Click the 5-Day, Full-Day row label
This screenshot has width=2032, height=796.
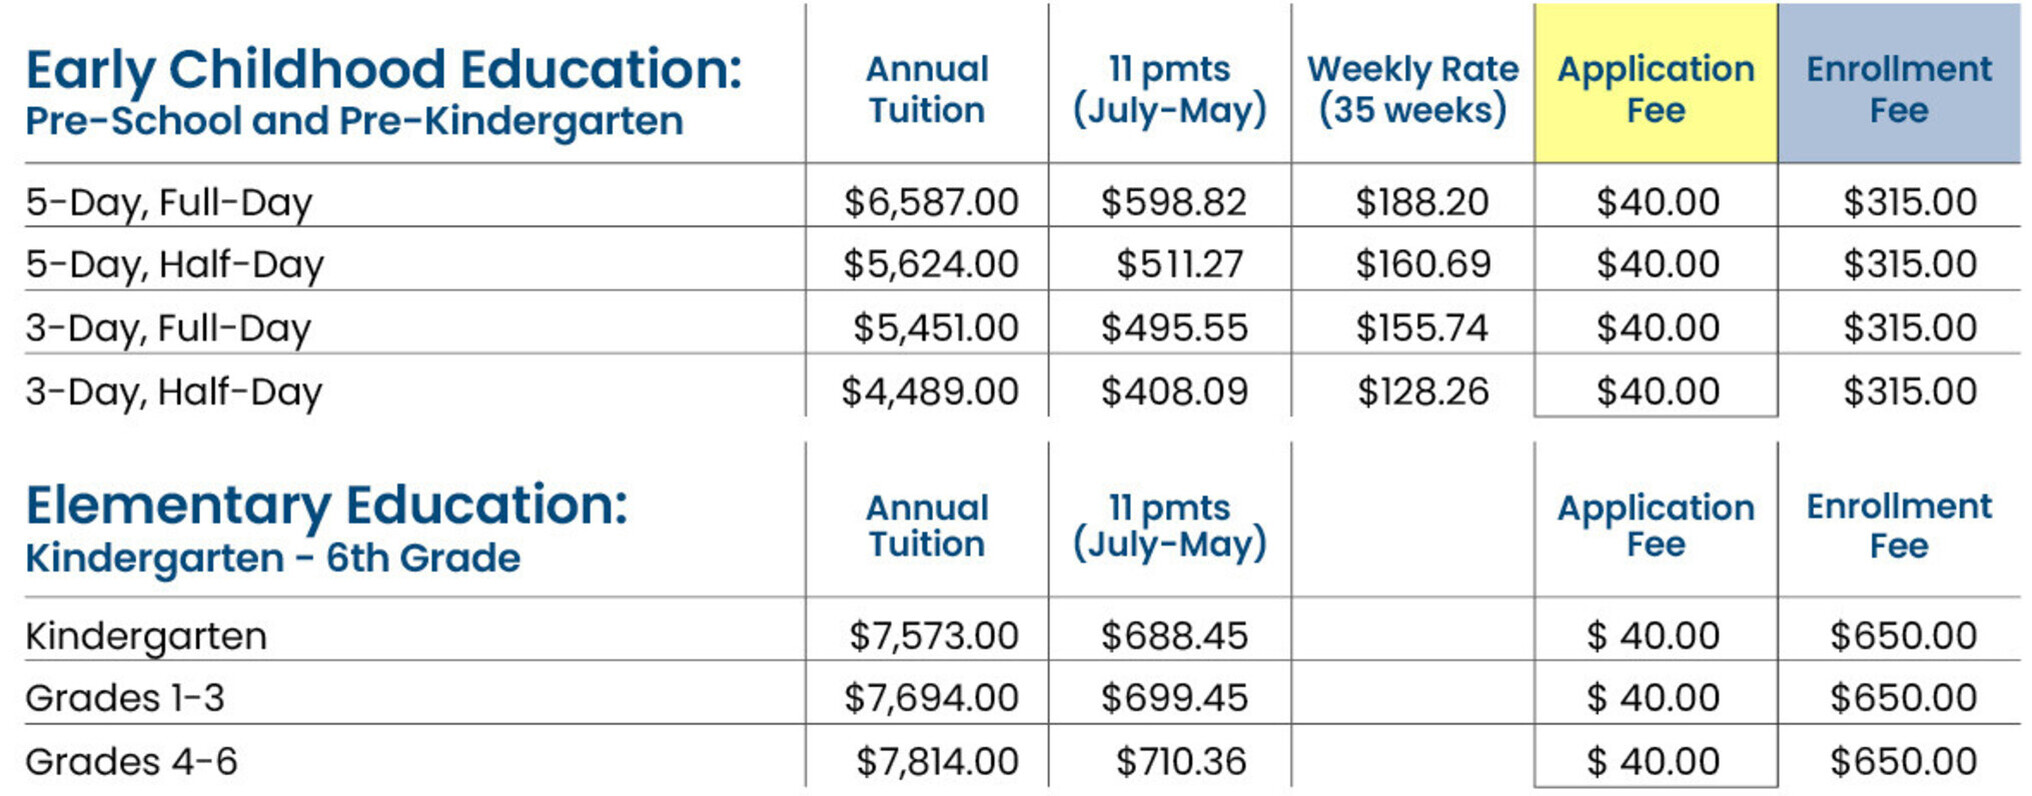tap(168, 203)
